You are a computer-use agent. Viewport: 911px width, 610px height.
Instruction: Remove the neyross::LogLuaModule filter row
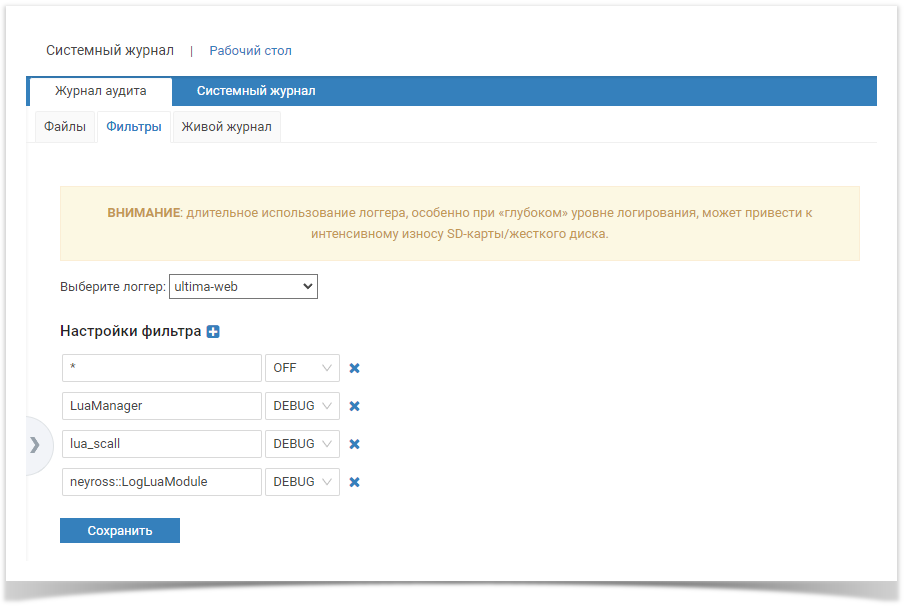tap(354, 482)
